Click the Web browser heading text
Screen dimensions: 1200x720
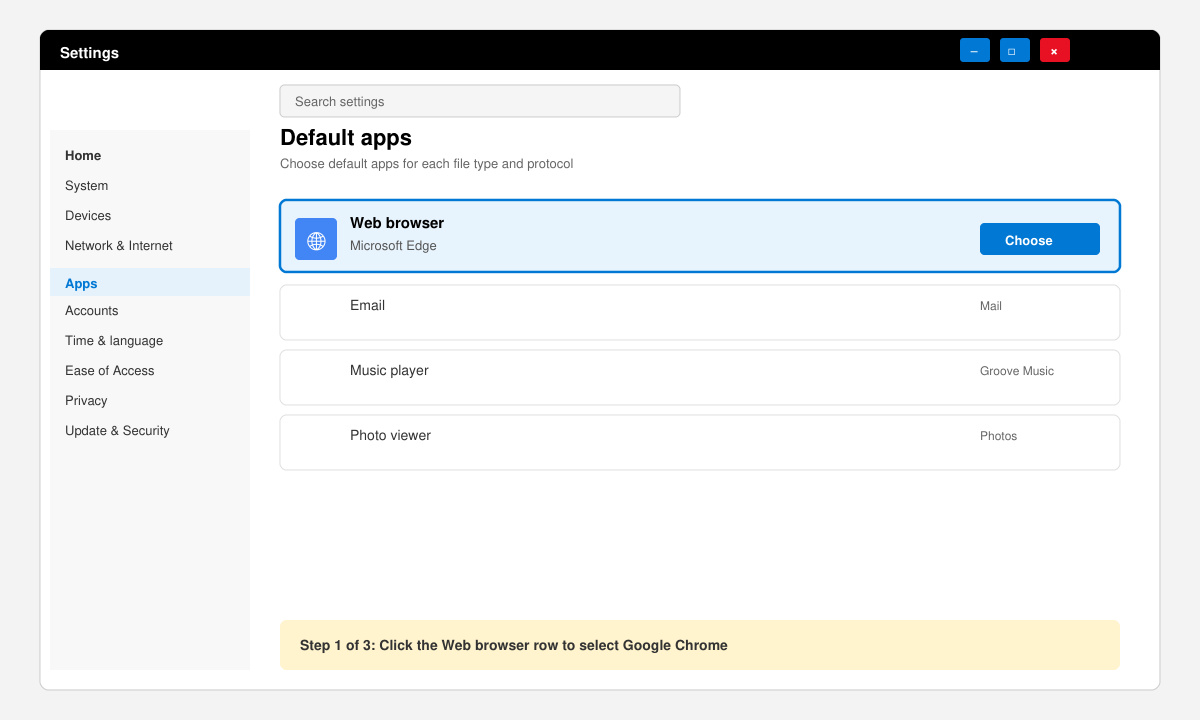397,223
